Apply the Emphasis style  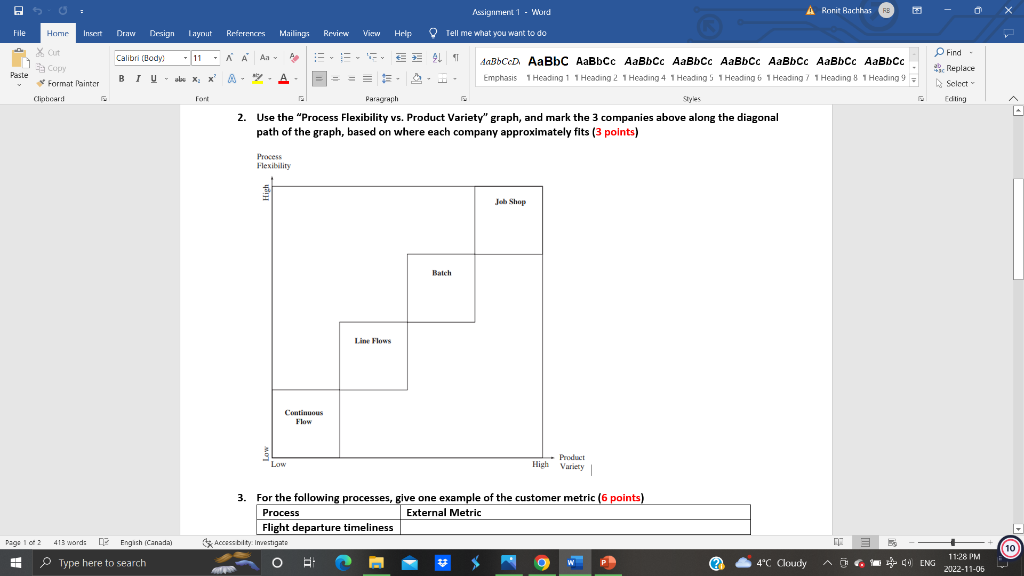(x=500, y=68)
